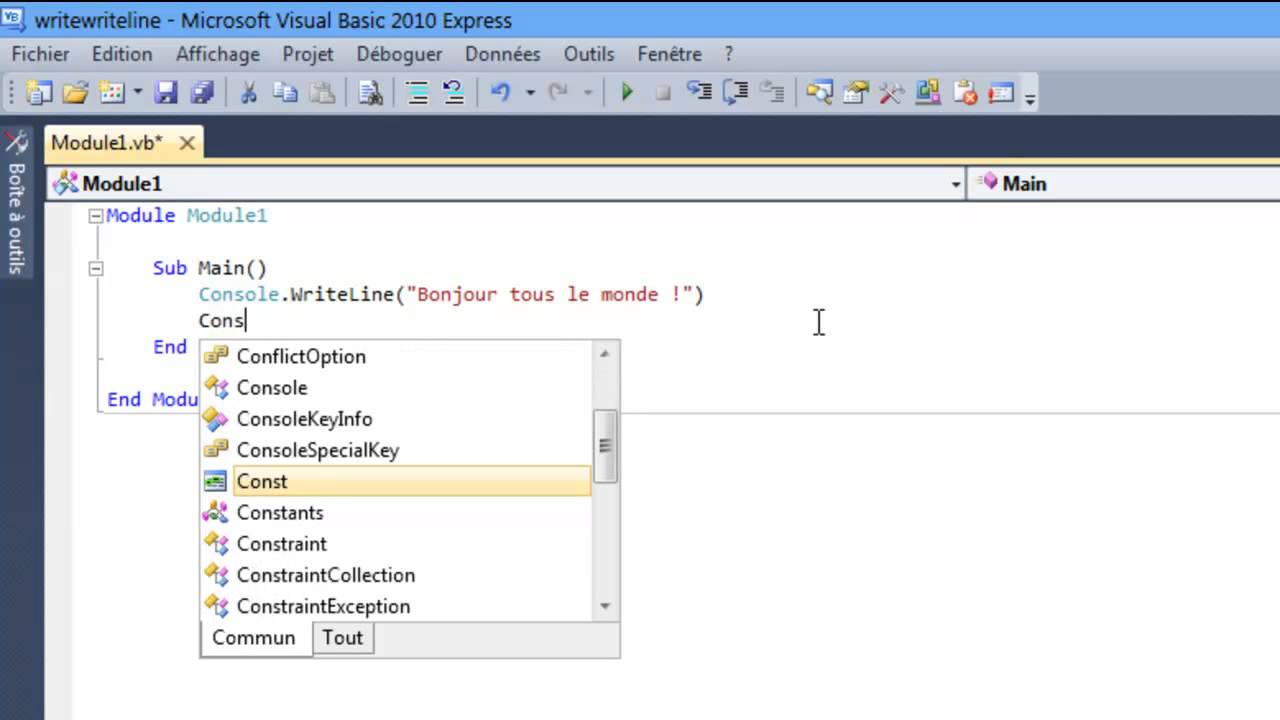
Task: Open the Données menu
Action: pyautogui.click(x=503, y=54)
